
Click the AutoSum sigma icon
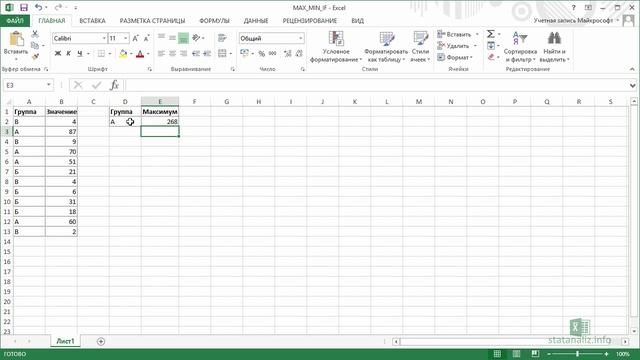tap(491, 34)
